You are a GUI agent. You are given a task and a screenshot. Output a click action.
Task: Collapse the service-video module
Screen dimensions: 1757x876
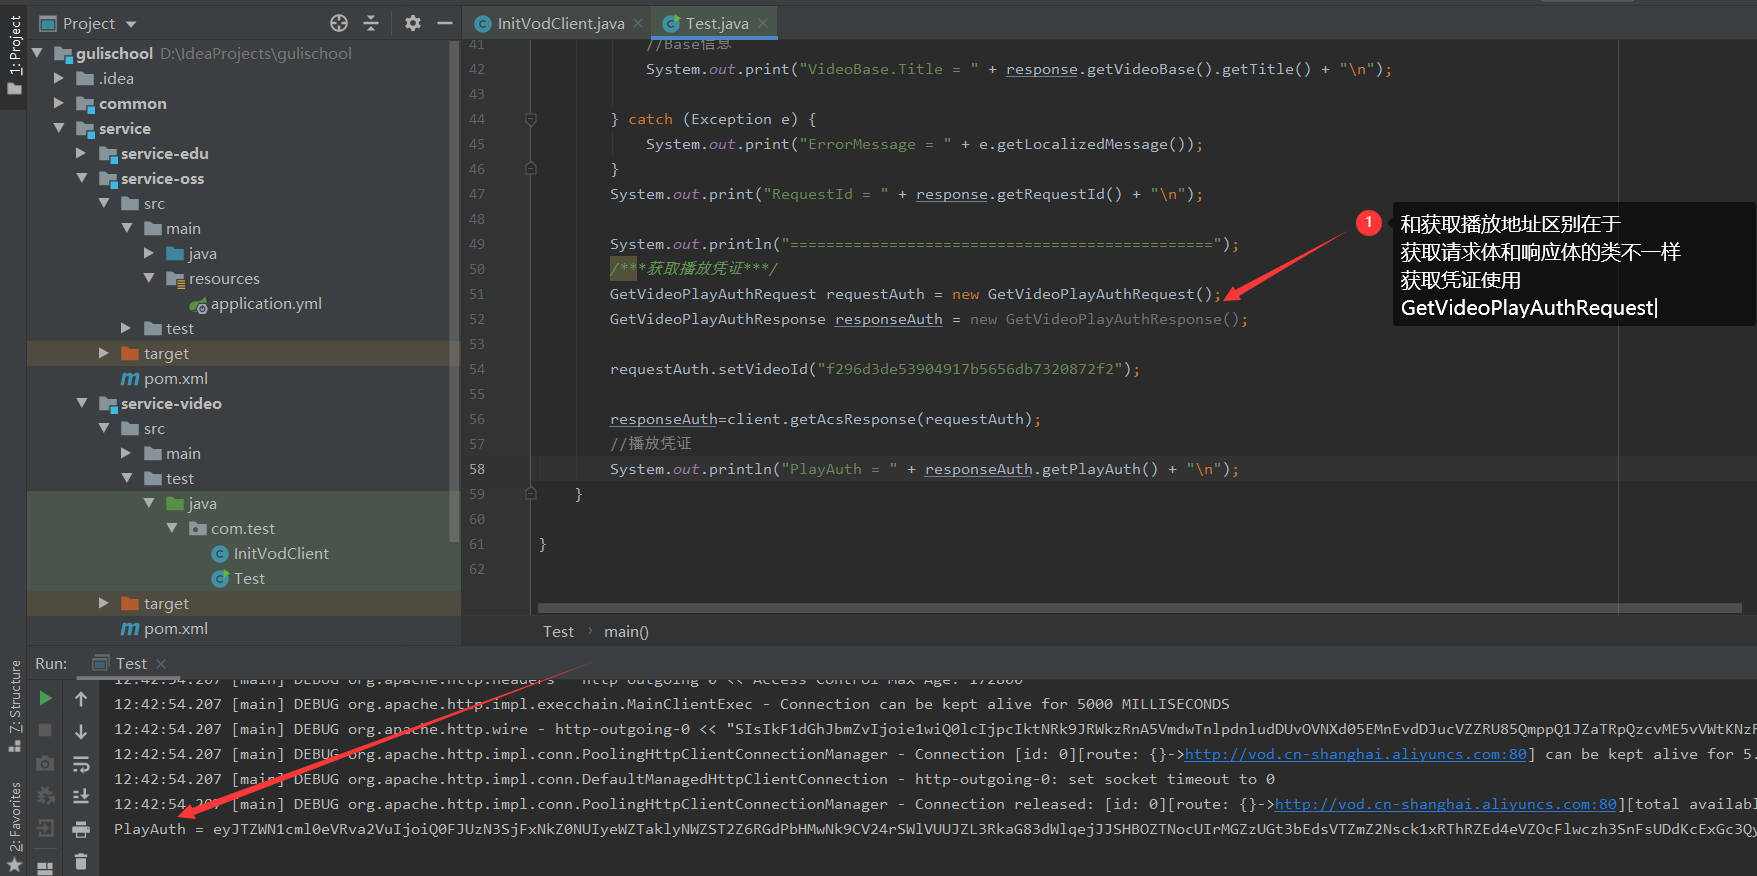(x=82, y=403)
